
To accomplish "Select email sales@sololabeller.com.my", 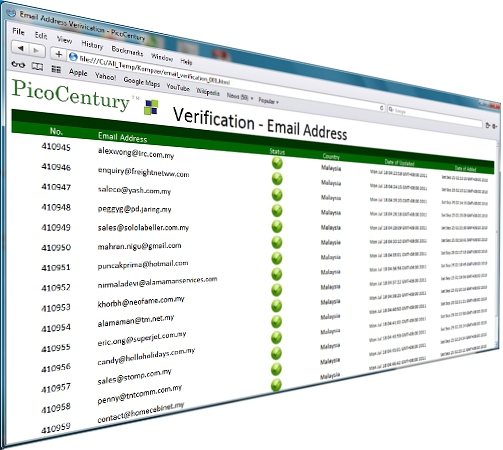I will coord(143,228).
